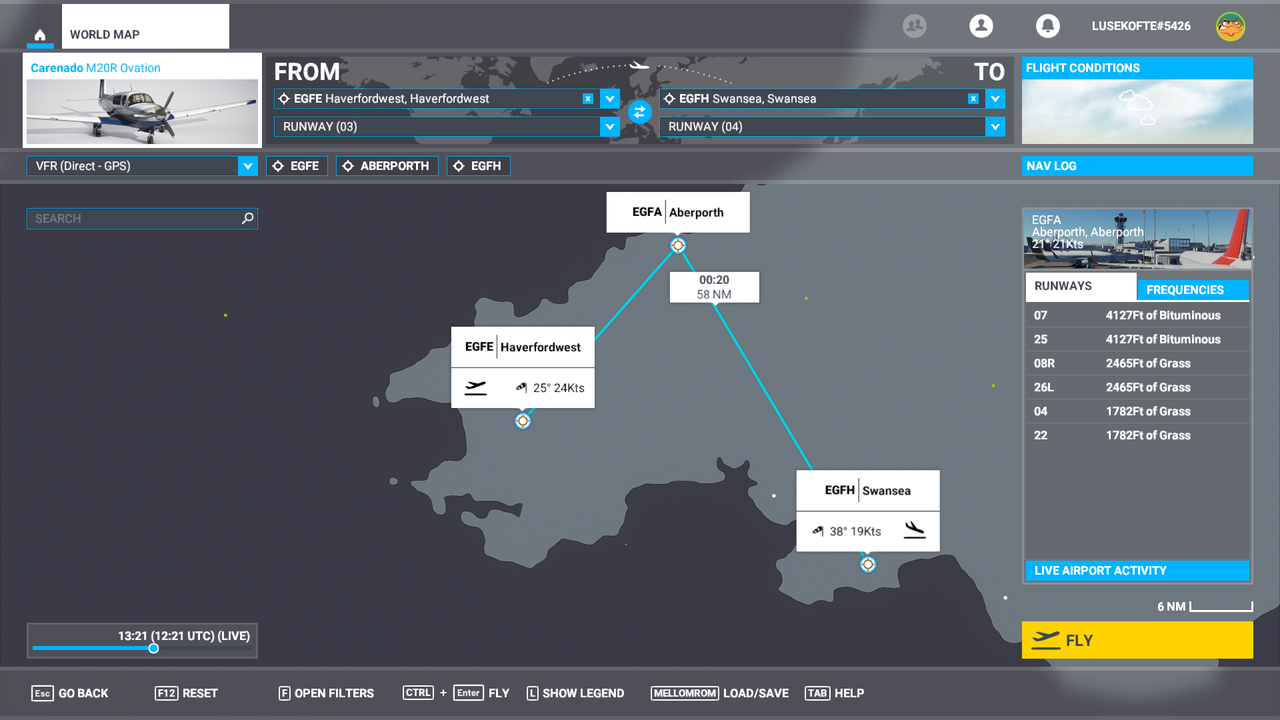Image resolution: width=1280 pixels, height=720 pixels.
Task: Open the Flight Conditions panel
Action: (1137, 101)
